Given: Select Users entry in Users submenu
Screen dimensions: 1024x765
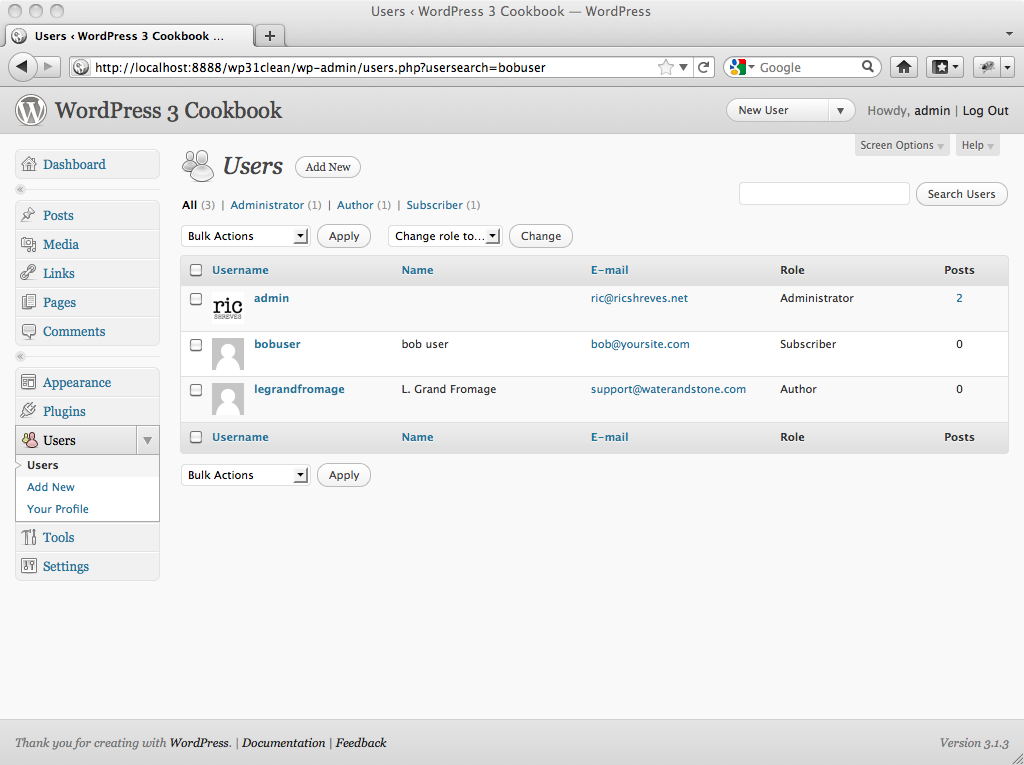Looking at the screenshot, I should 42,465.
